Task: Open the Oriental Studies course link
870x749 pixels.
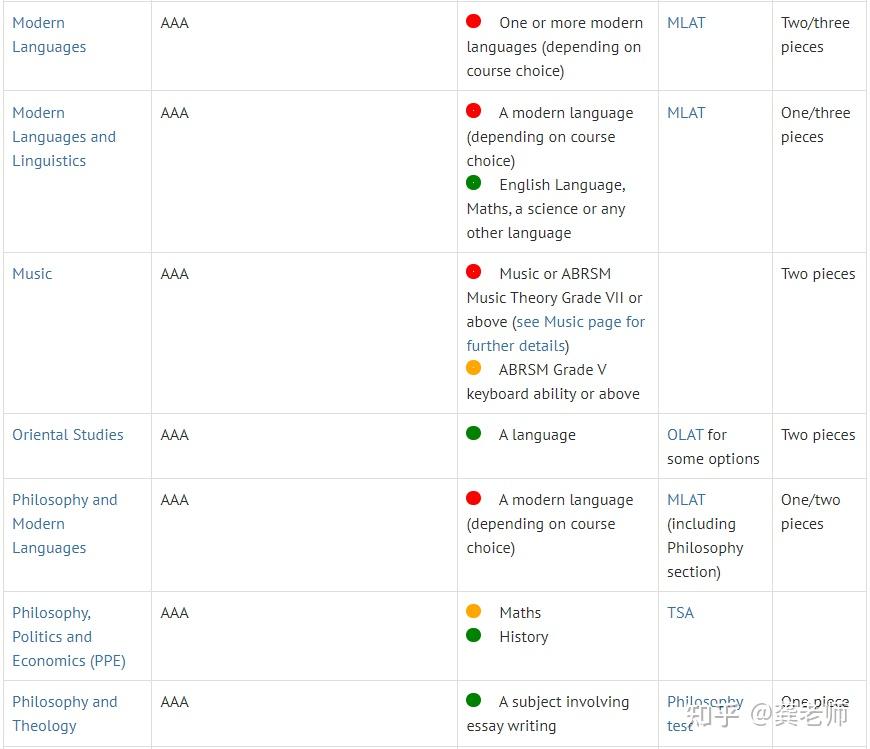Action: [68, 435]
